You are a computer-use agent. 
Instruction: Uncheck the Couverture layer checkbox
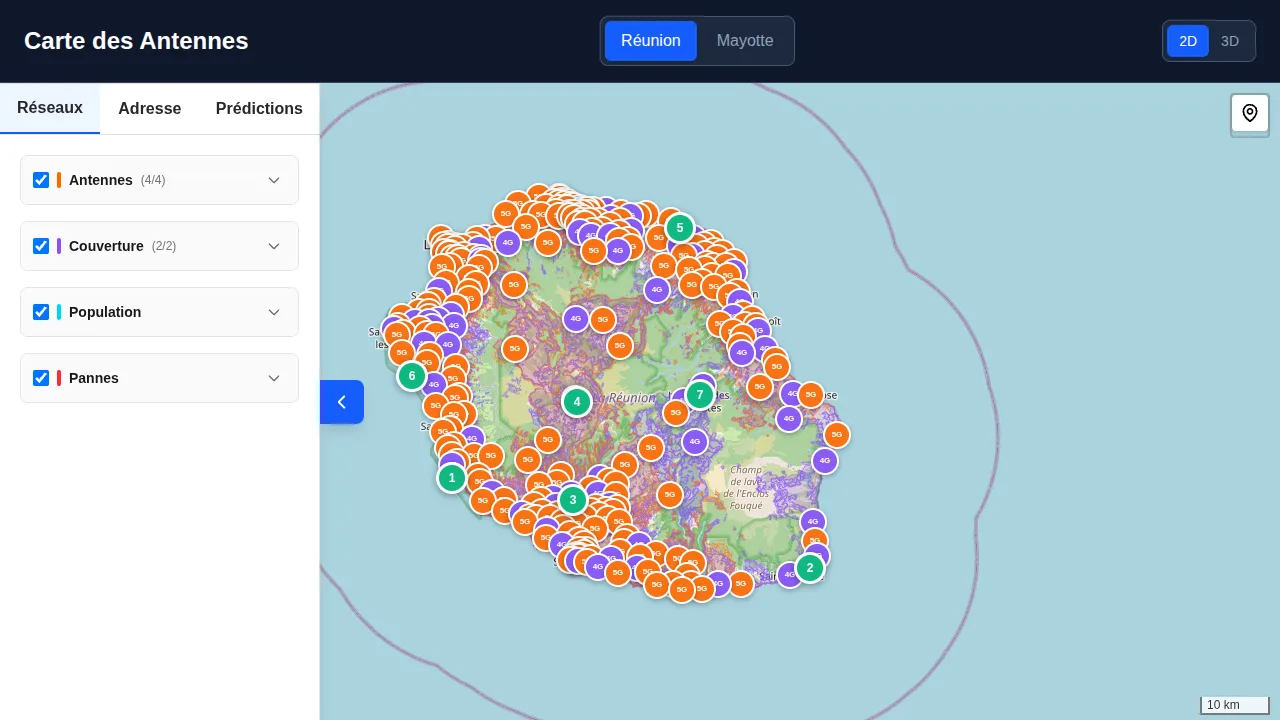click(41, 246)
